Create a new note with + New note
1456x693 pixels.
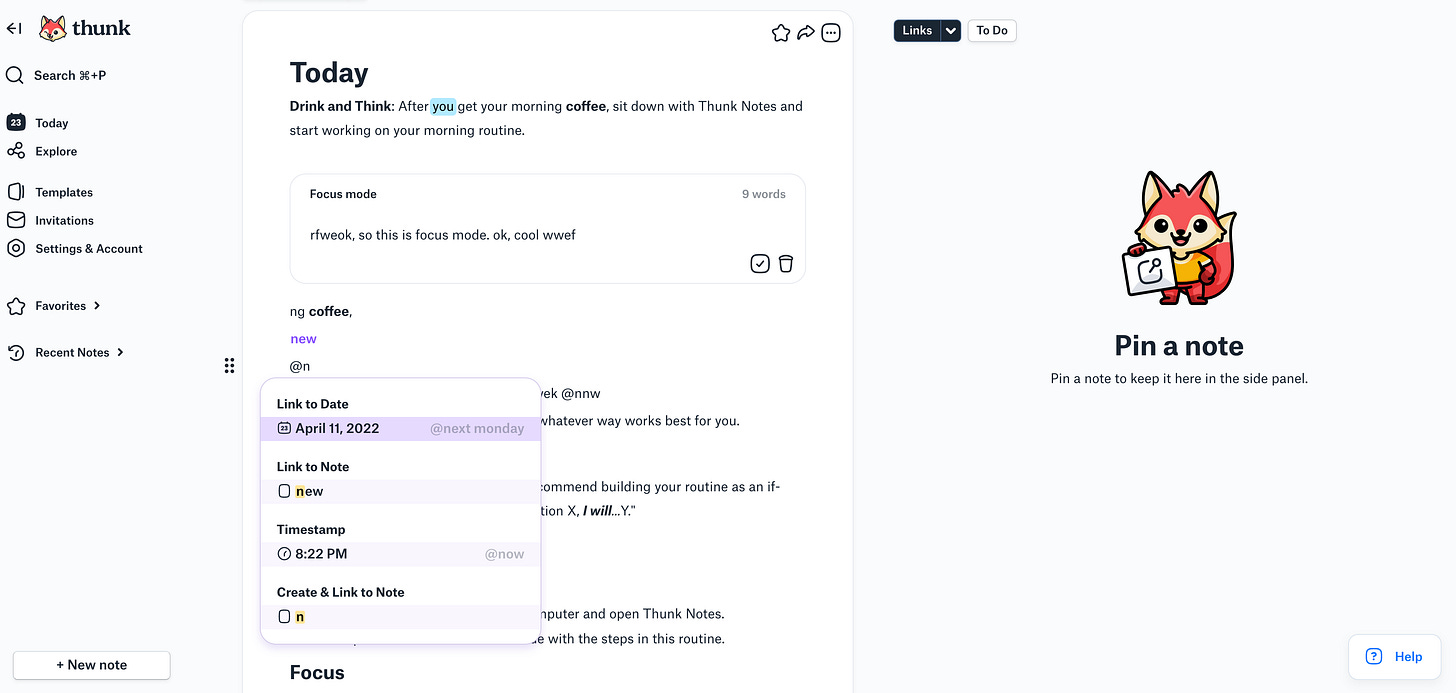[92, 665]
